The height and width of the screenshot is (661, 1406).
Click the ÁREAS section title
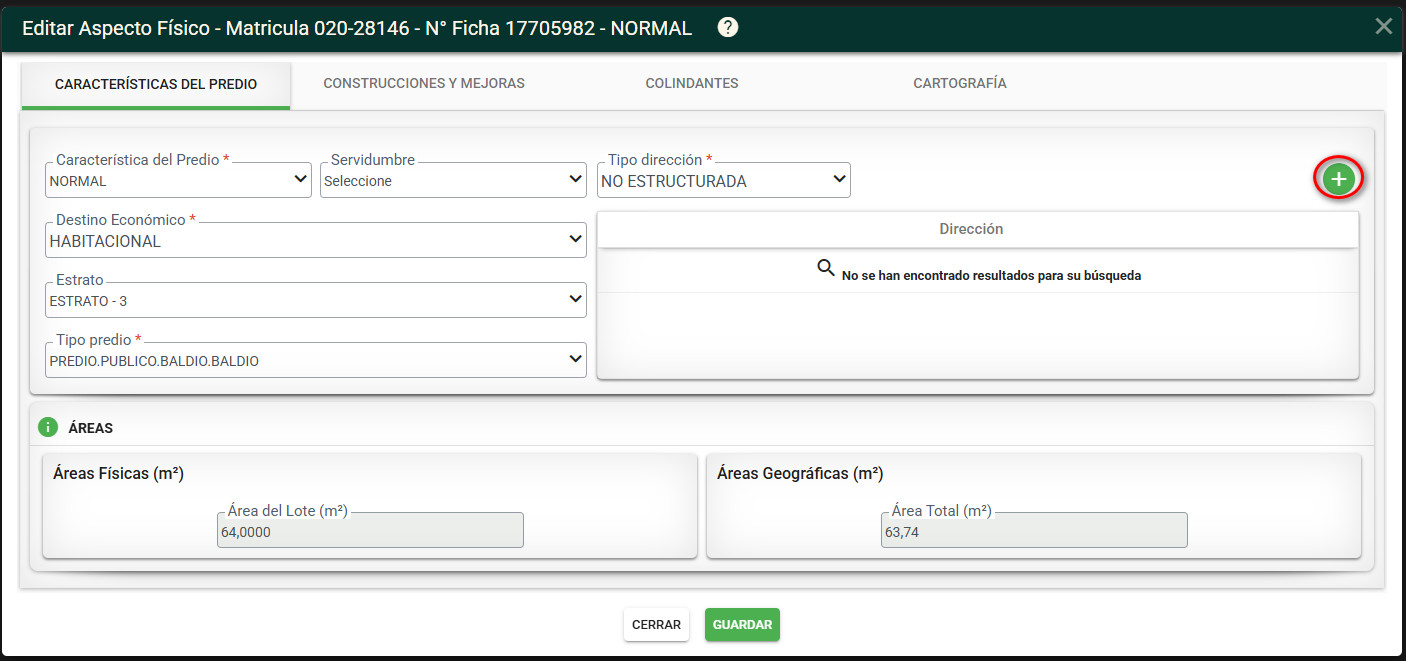point(91,428)
